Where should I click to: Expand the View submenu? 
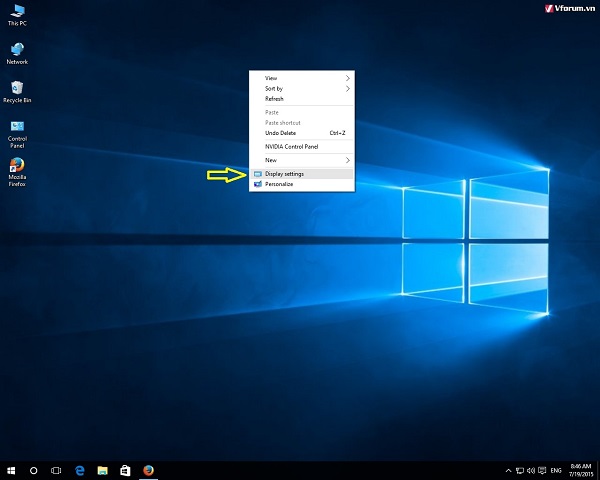click(x=300, y=77)
